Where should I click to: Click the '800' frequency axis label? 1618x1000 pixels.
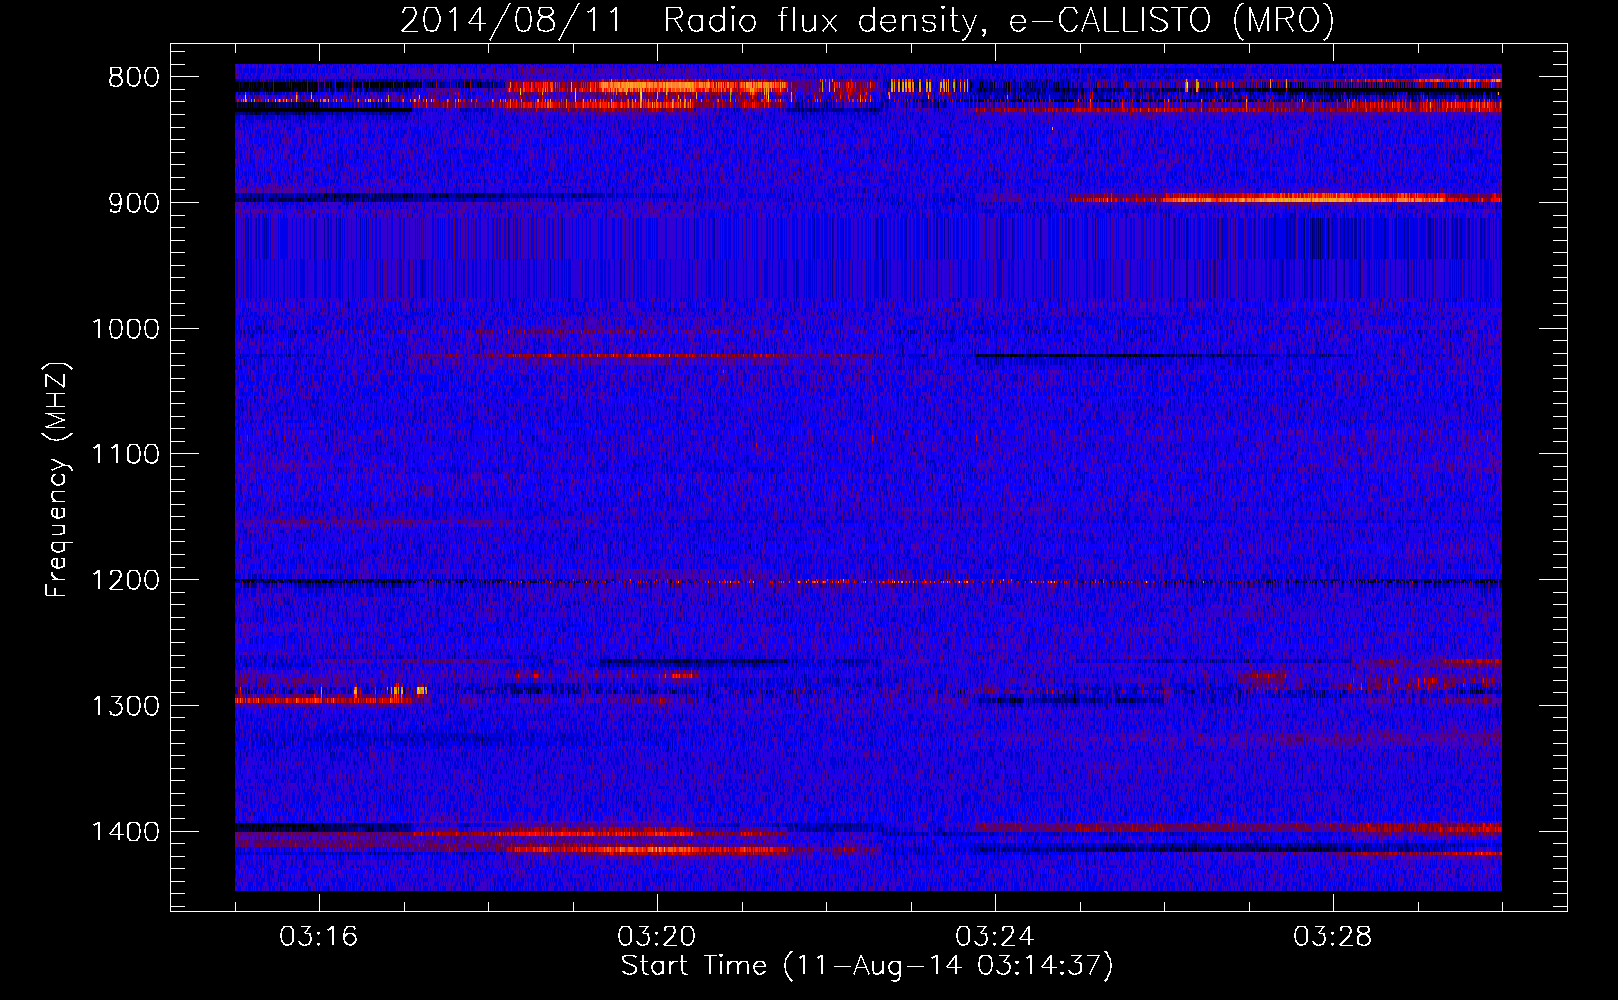132,78
